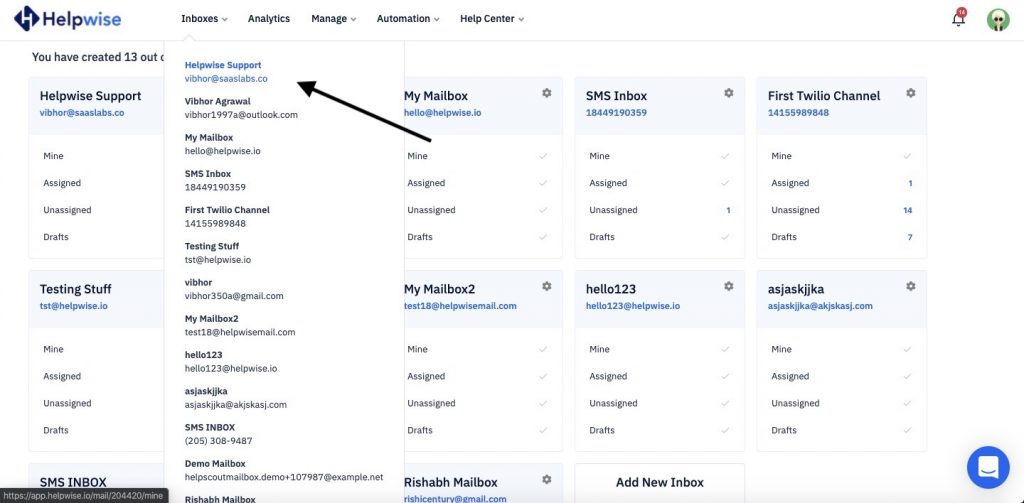
Task: Open settings gear for First Twilio Channel
Action: pos(910,93)
